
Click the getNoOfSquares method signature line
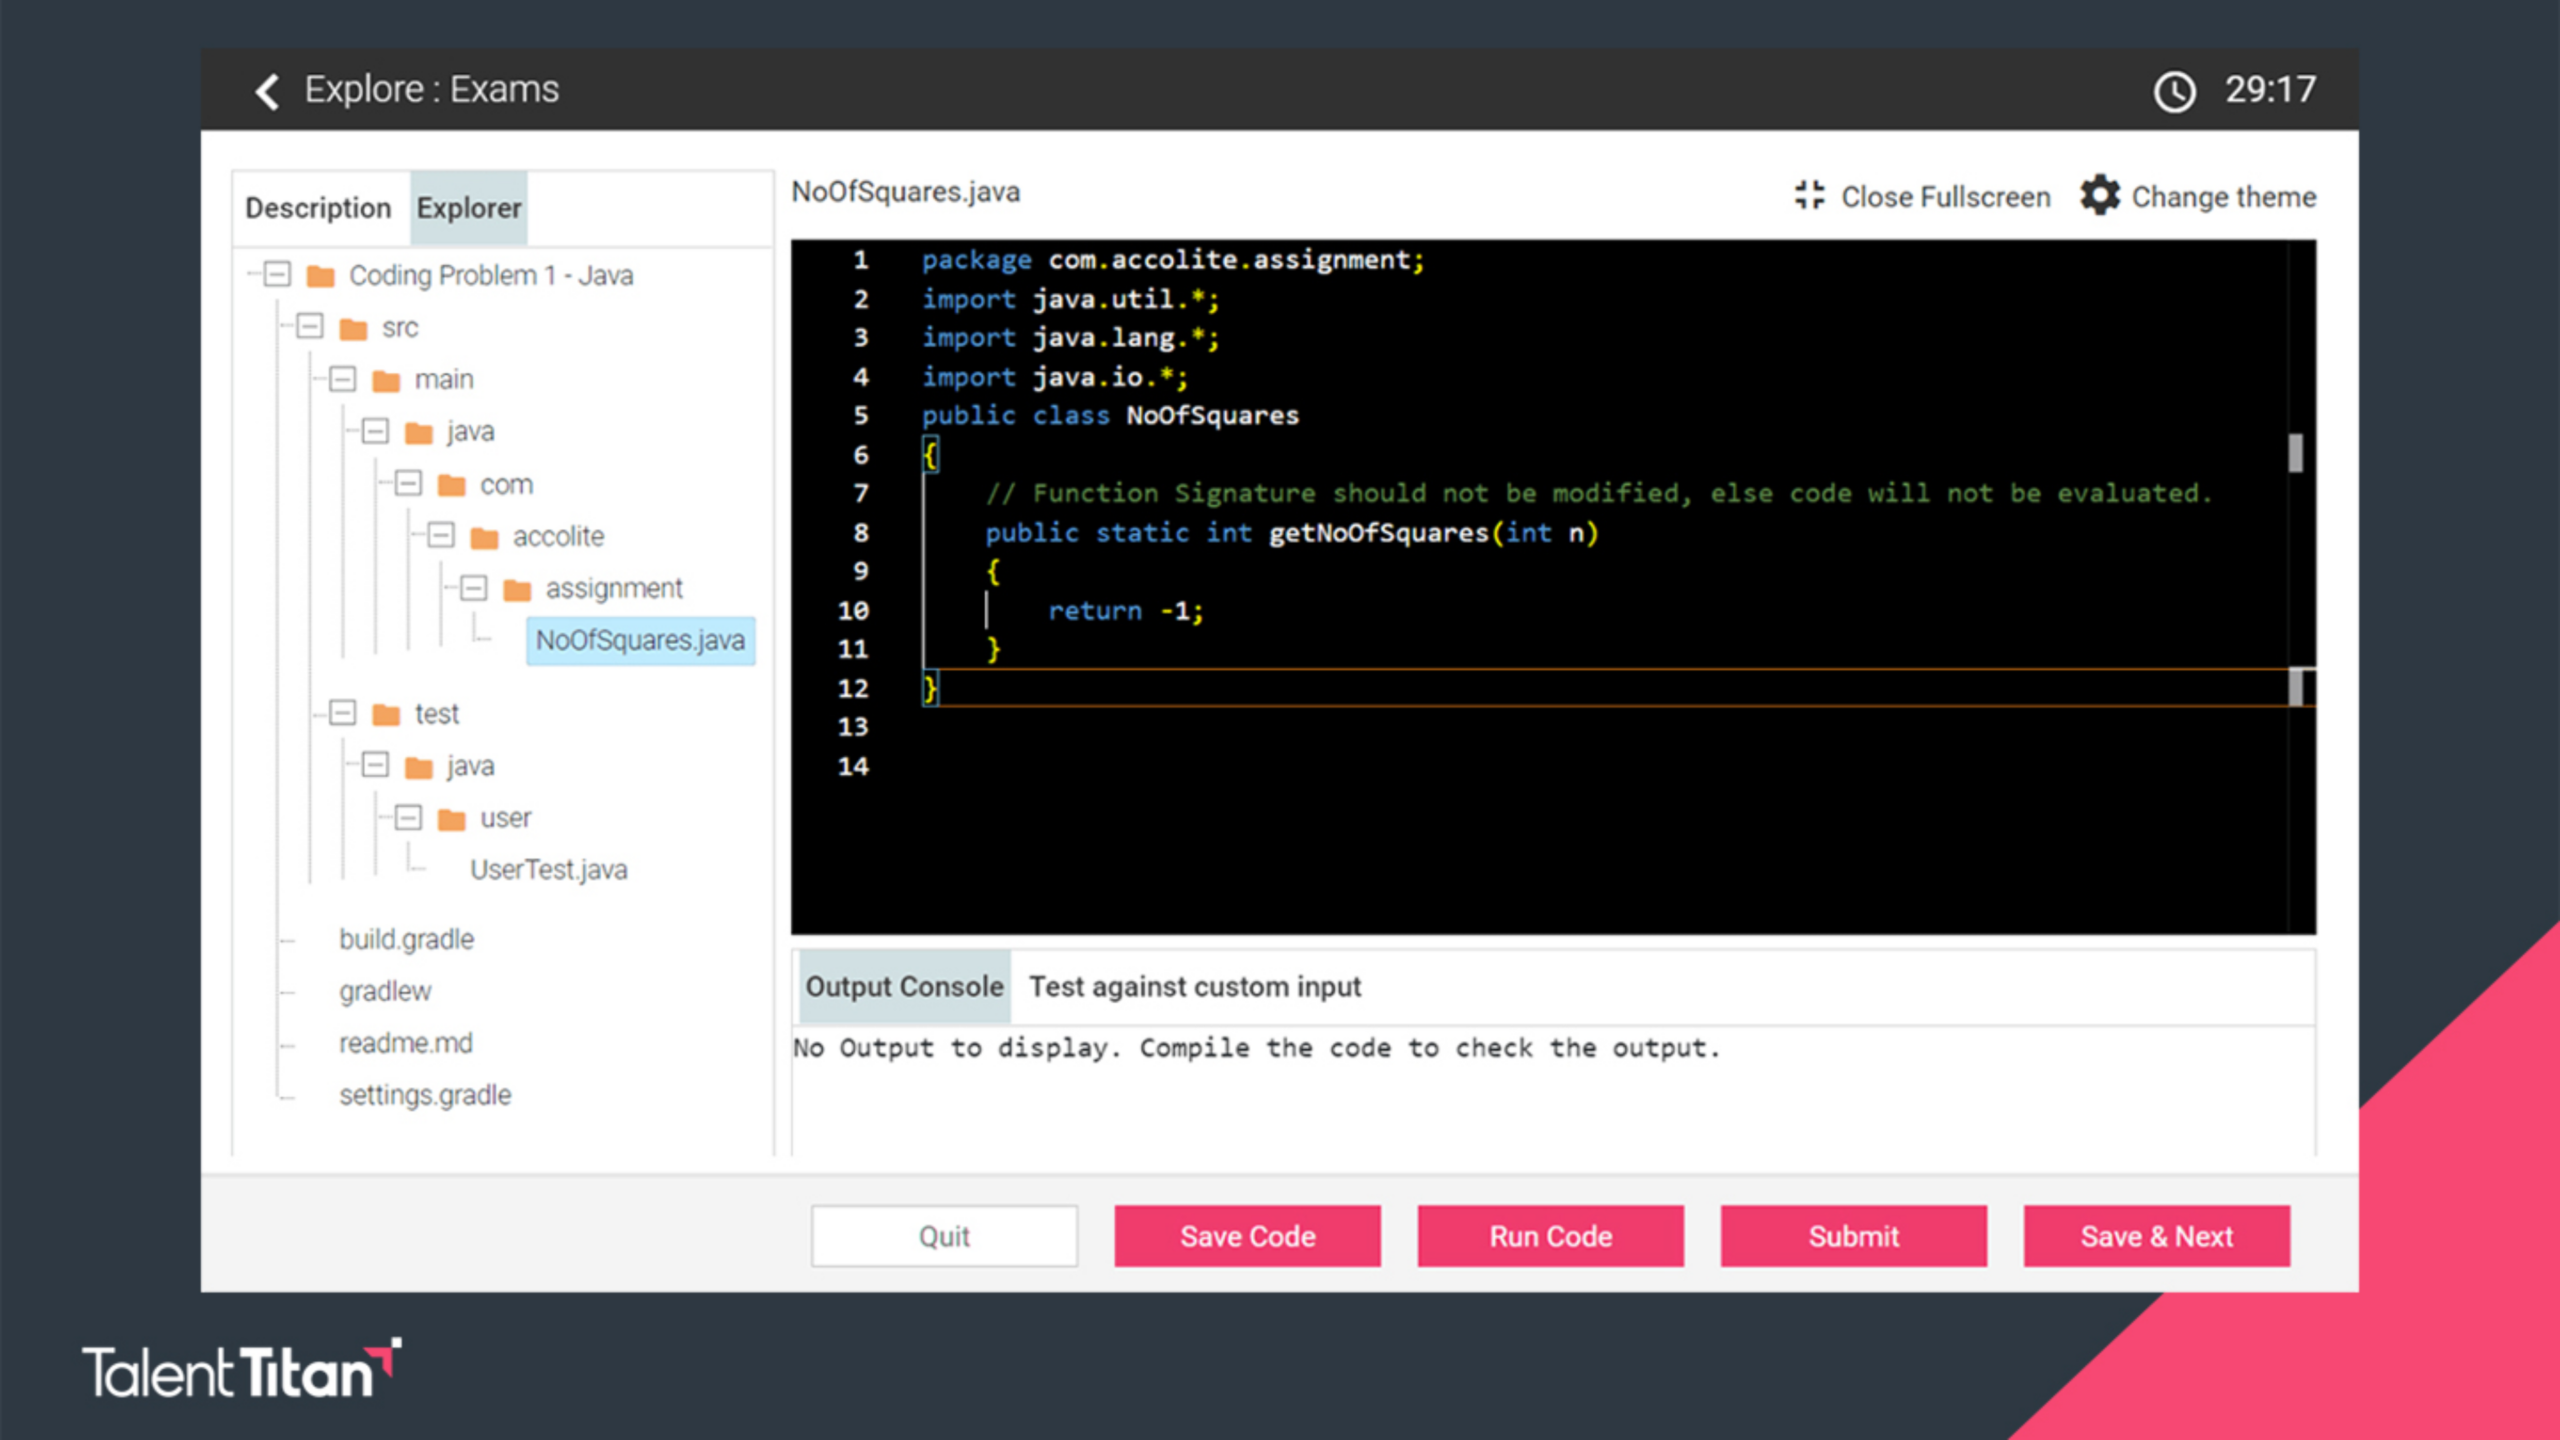pyautogui.click(x=1291, y=533)
